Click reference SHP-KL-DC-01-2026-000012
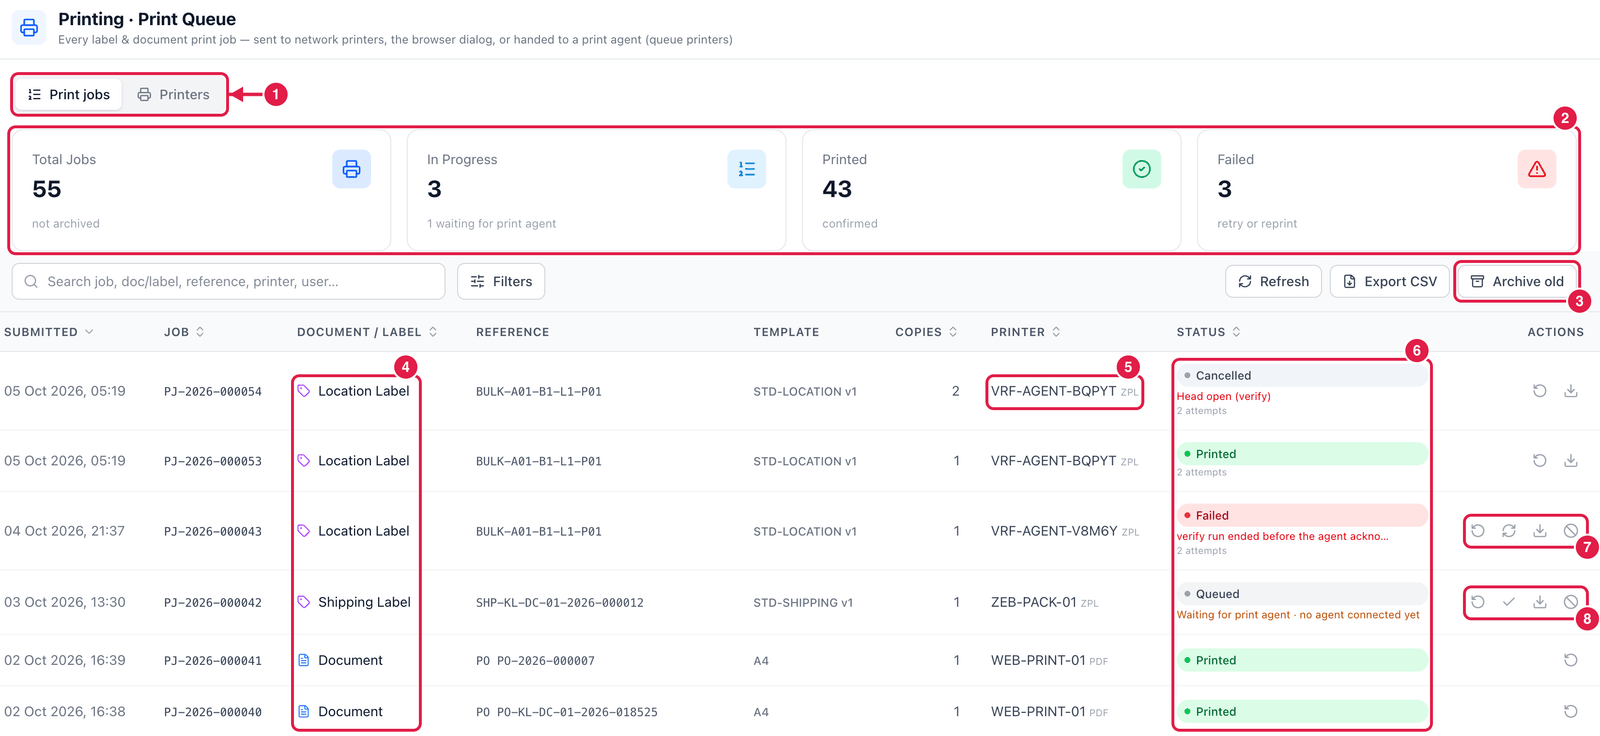The width and height of the screenshot is (1600, 736). click(560, 603)
